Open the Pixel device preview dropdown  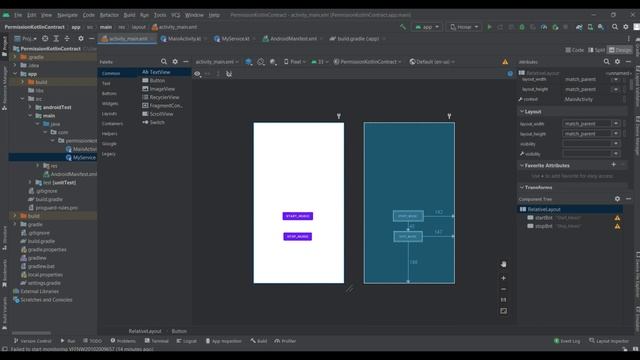coord(295,62)
